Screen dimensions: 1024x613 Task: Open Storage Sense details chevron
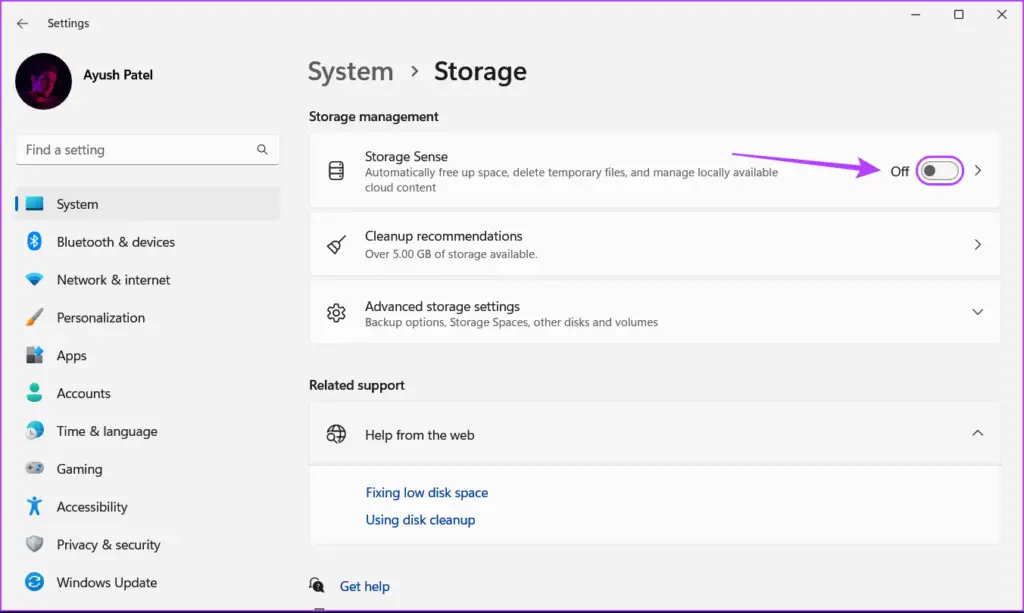point(978,171)
